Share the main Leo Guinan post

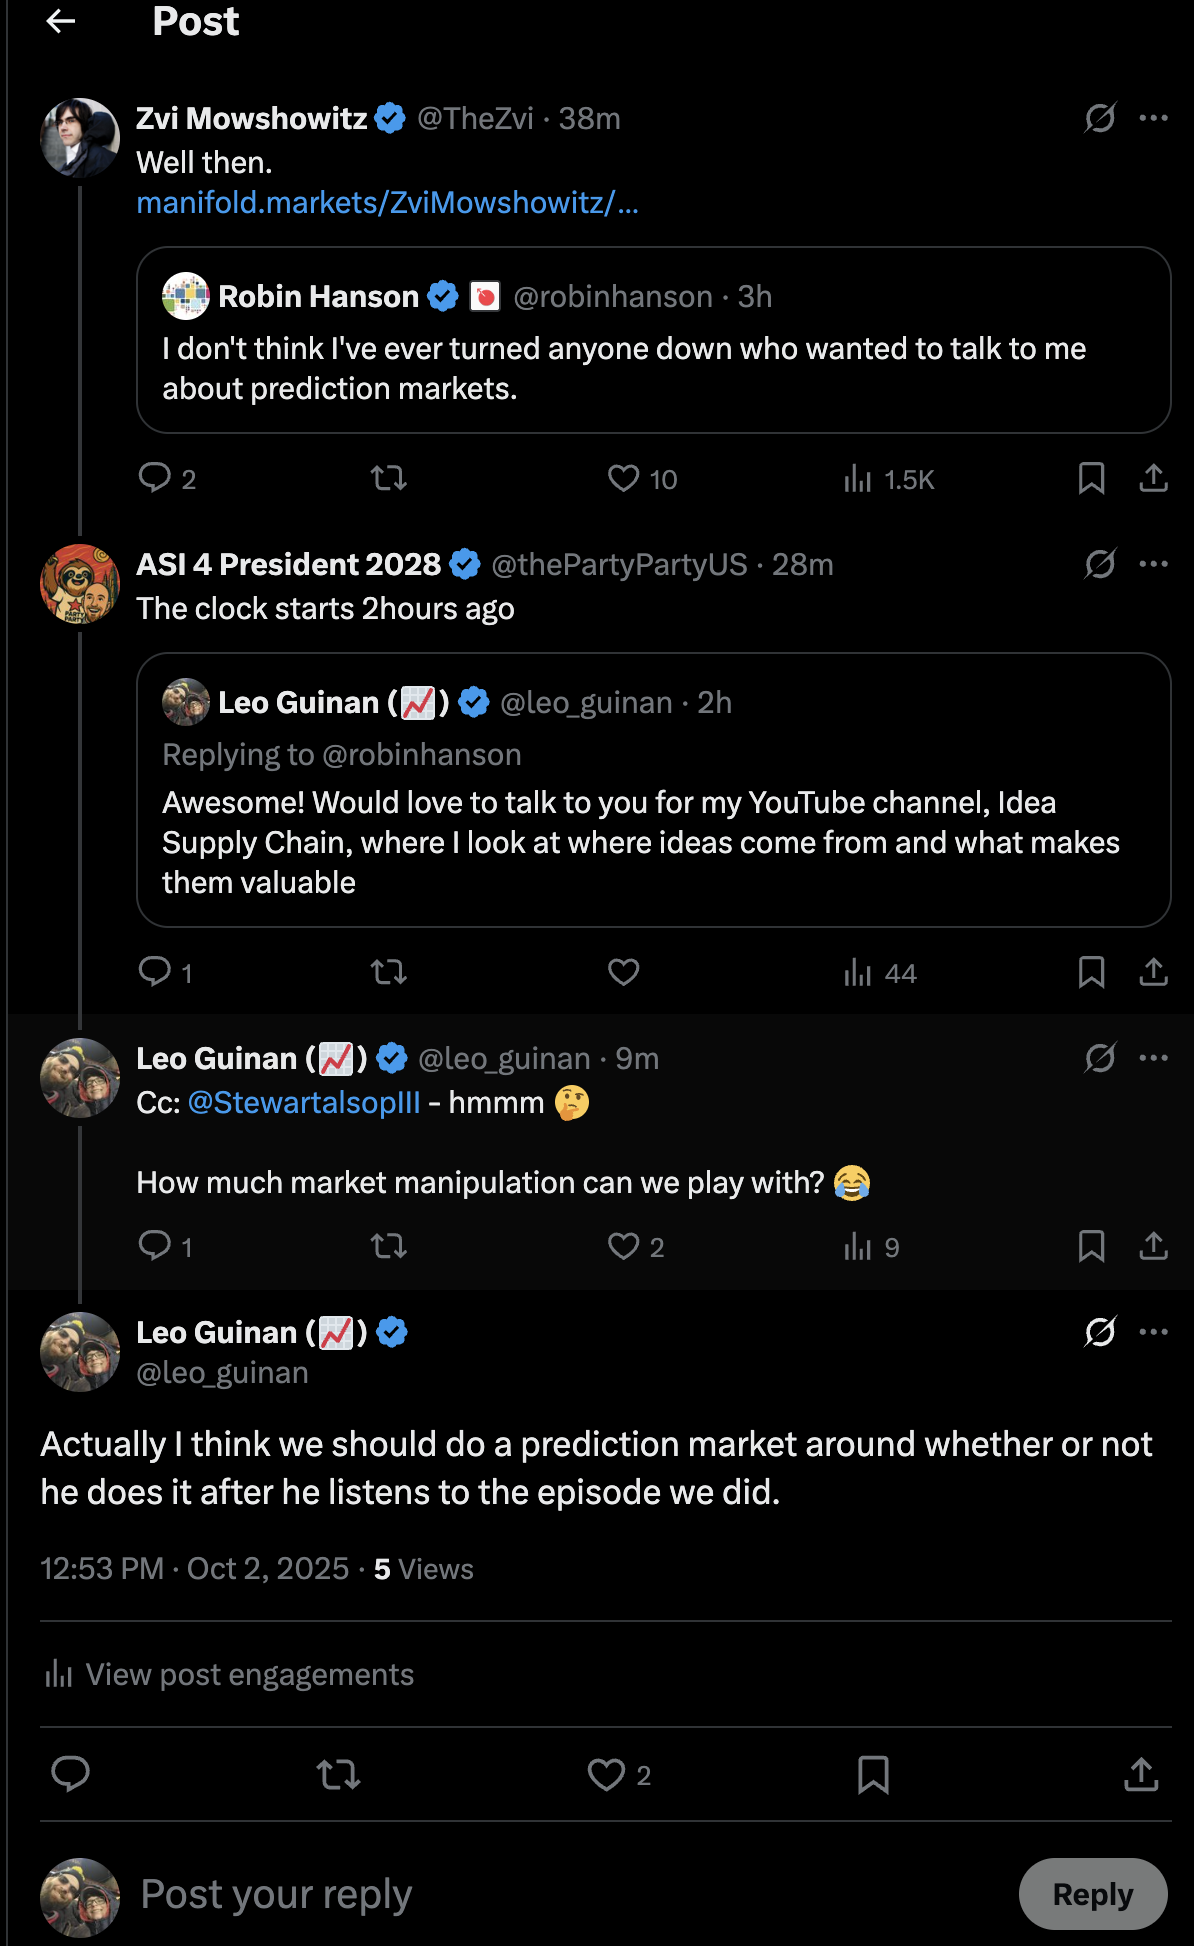click(1141, 1774)
